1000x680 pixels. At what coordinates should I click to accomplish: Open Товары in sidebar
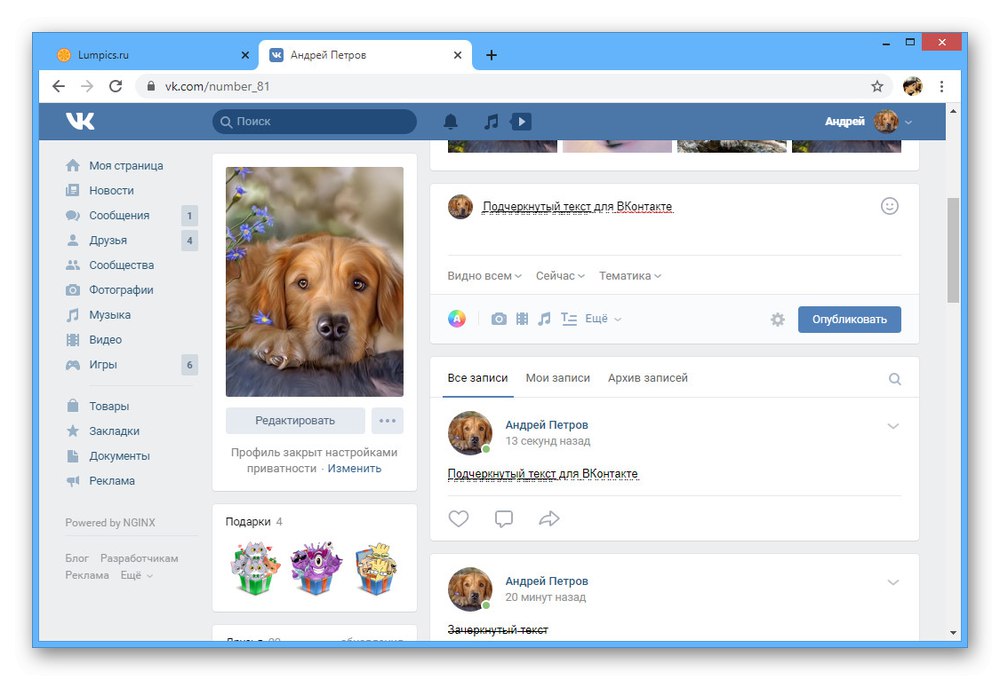108,406
